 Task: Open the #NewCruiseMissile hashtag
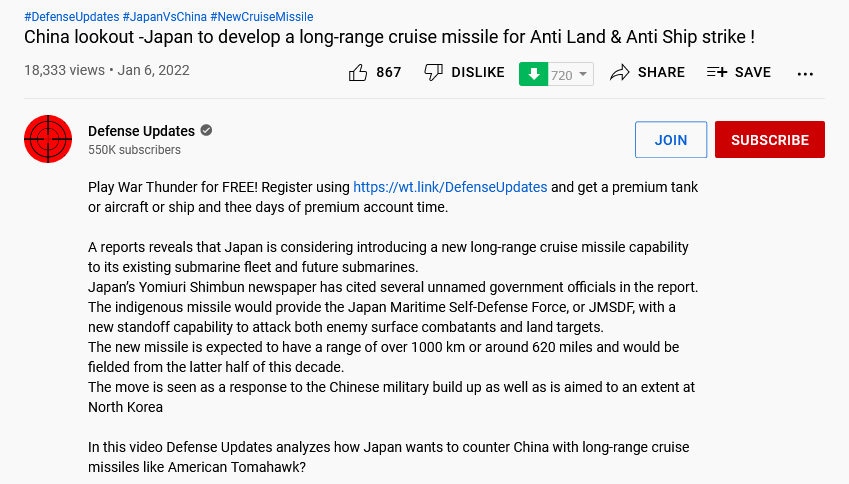[263, 17]
